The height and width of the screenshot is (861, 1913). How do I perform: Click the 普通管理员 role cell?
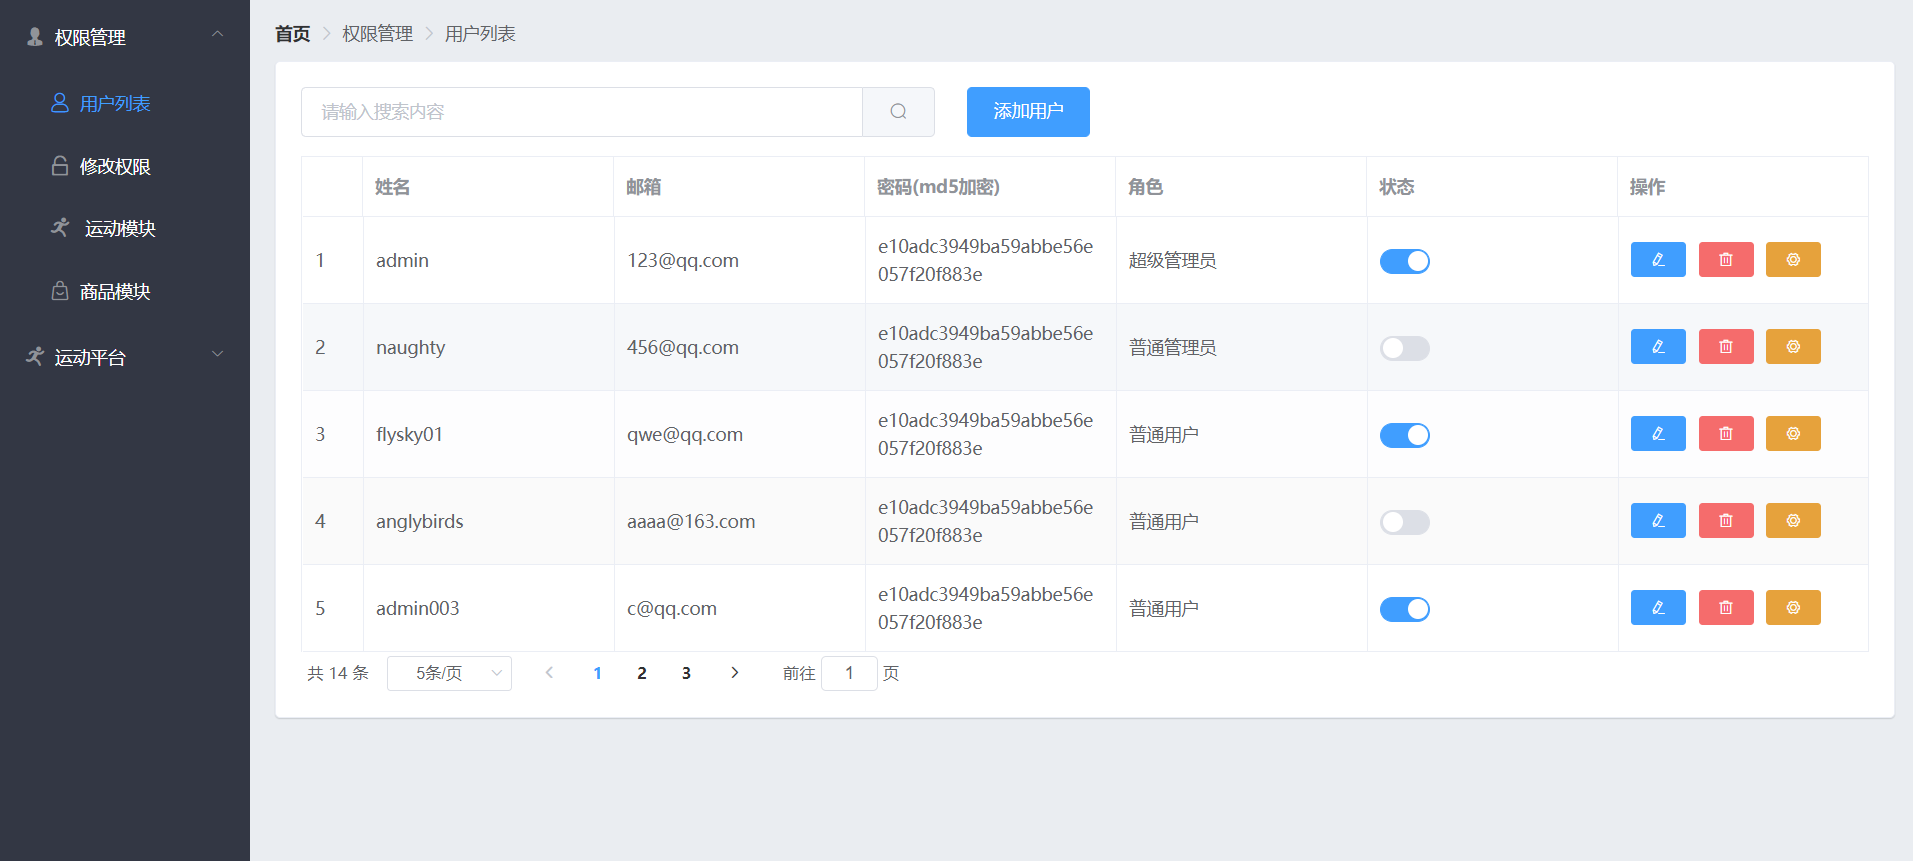pos(1172,347)
